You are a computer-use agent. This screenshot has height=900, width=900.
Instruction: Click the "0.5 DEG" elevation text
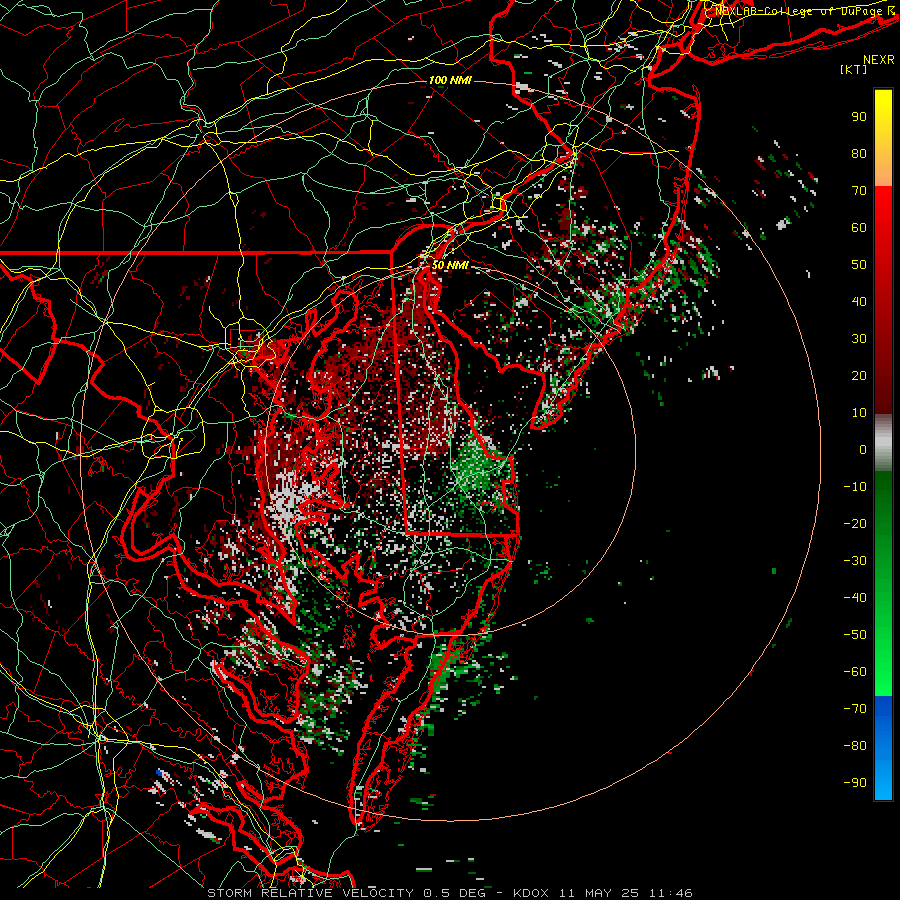click(x=455, y=893)
